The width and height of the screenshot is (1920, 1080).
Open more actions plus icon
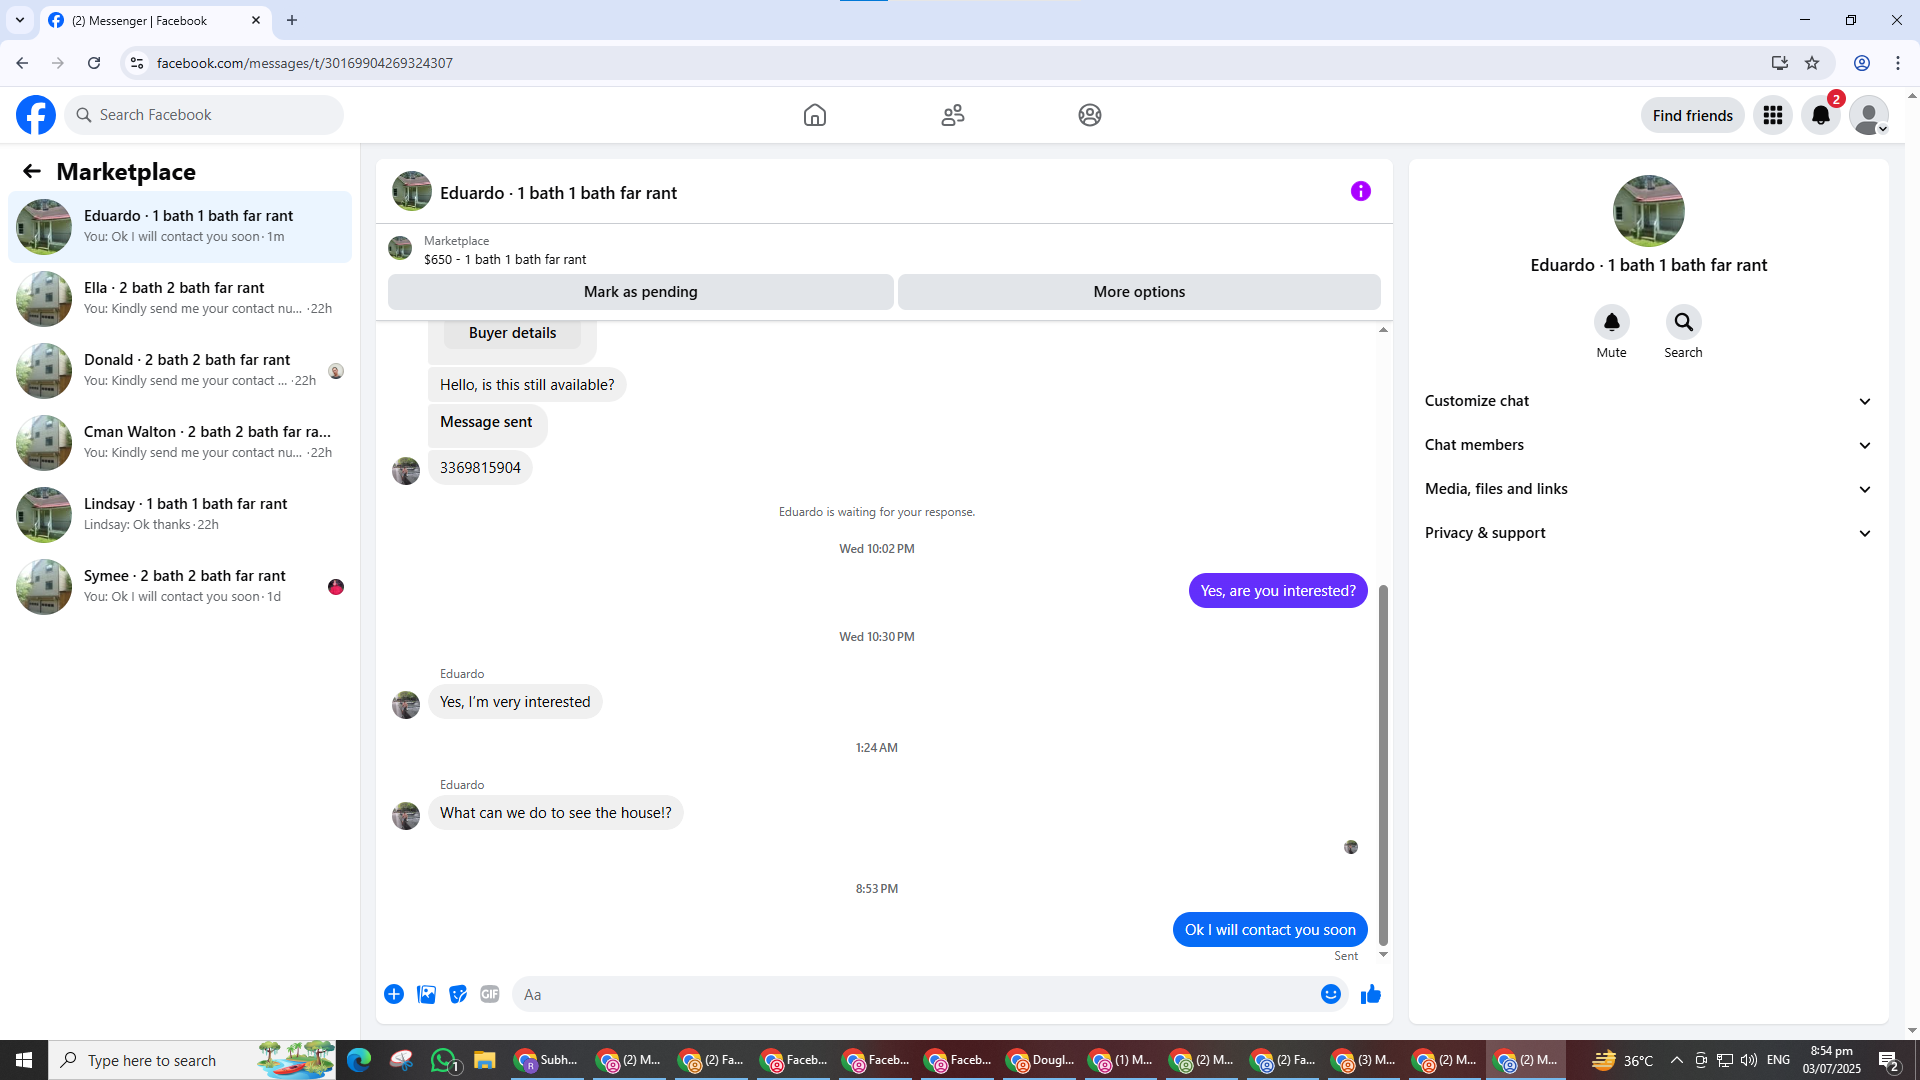point(394,994)
